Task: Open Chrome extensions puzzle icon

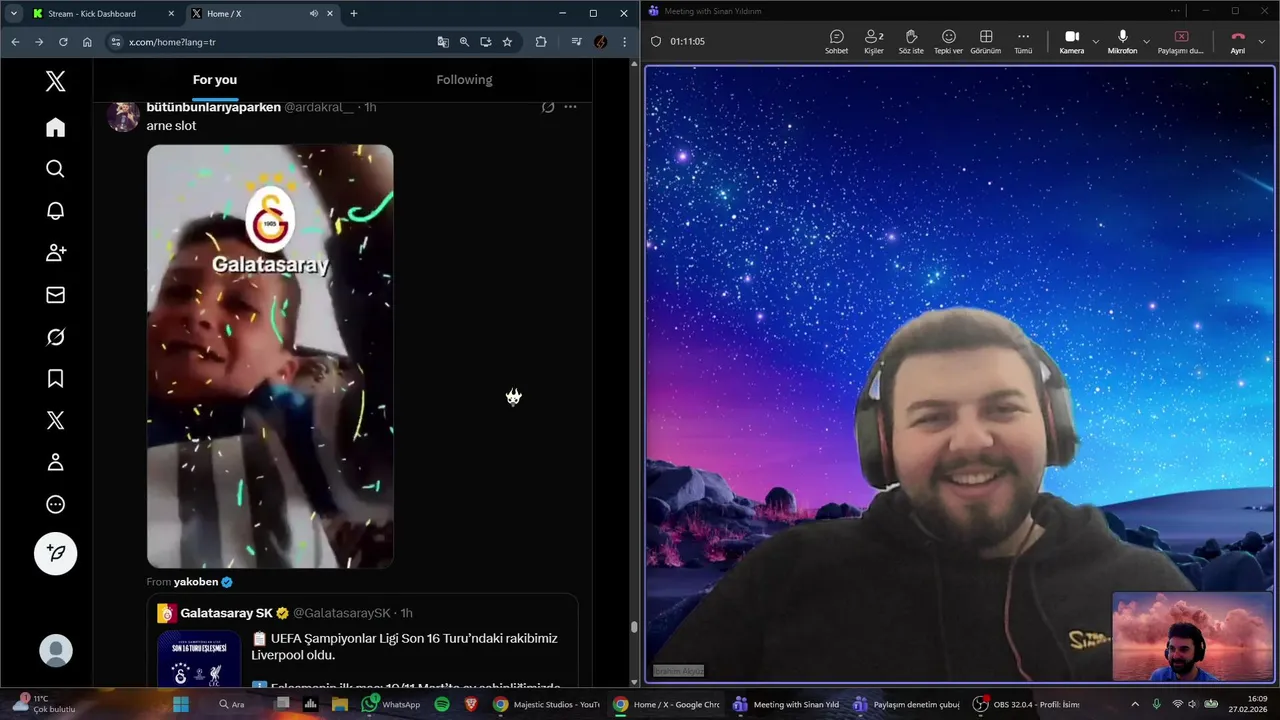Action: 541,42
